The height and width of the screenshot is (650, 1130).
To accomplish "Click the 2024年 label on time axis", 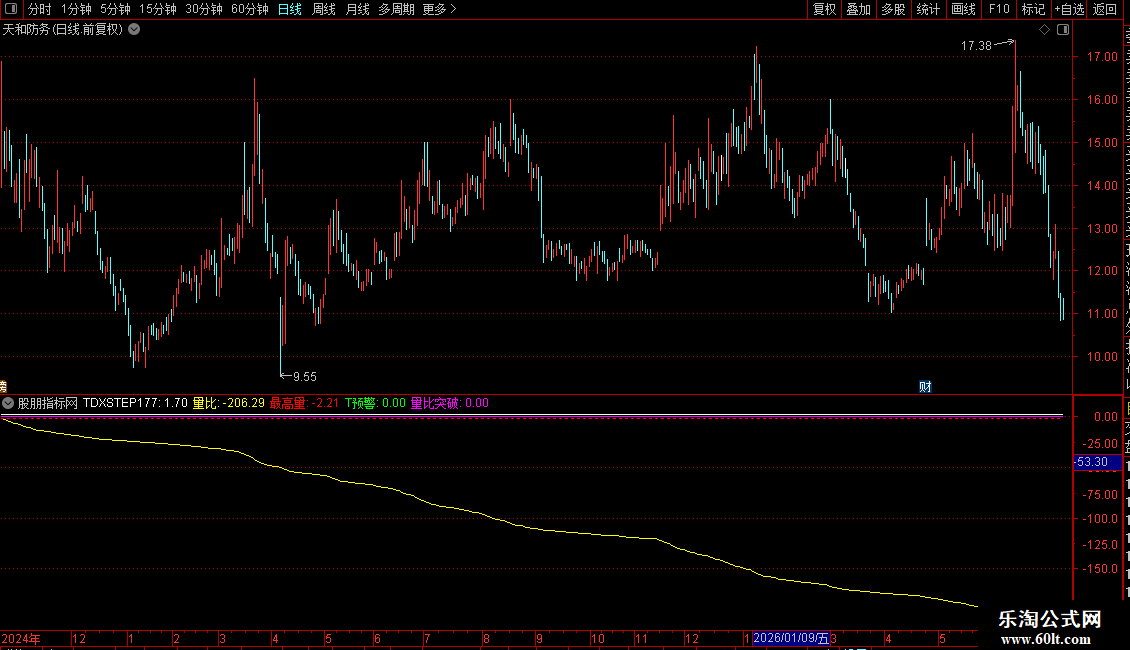I will pos(21,639).
